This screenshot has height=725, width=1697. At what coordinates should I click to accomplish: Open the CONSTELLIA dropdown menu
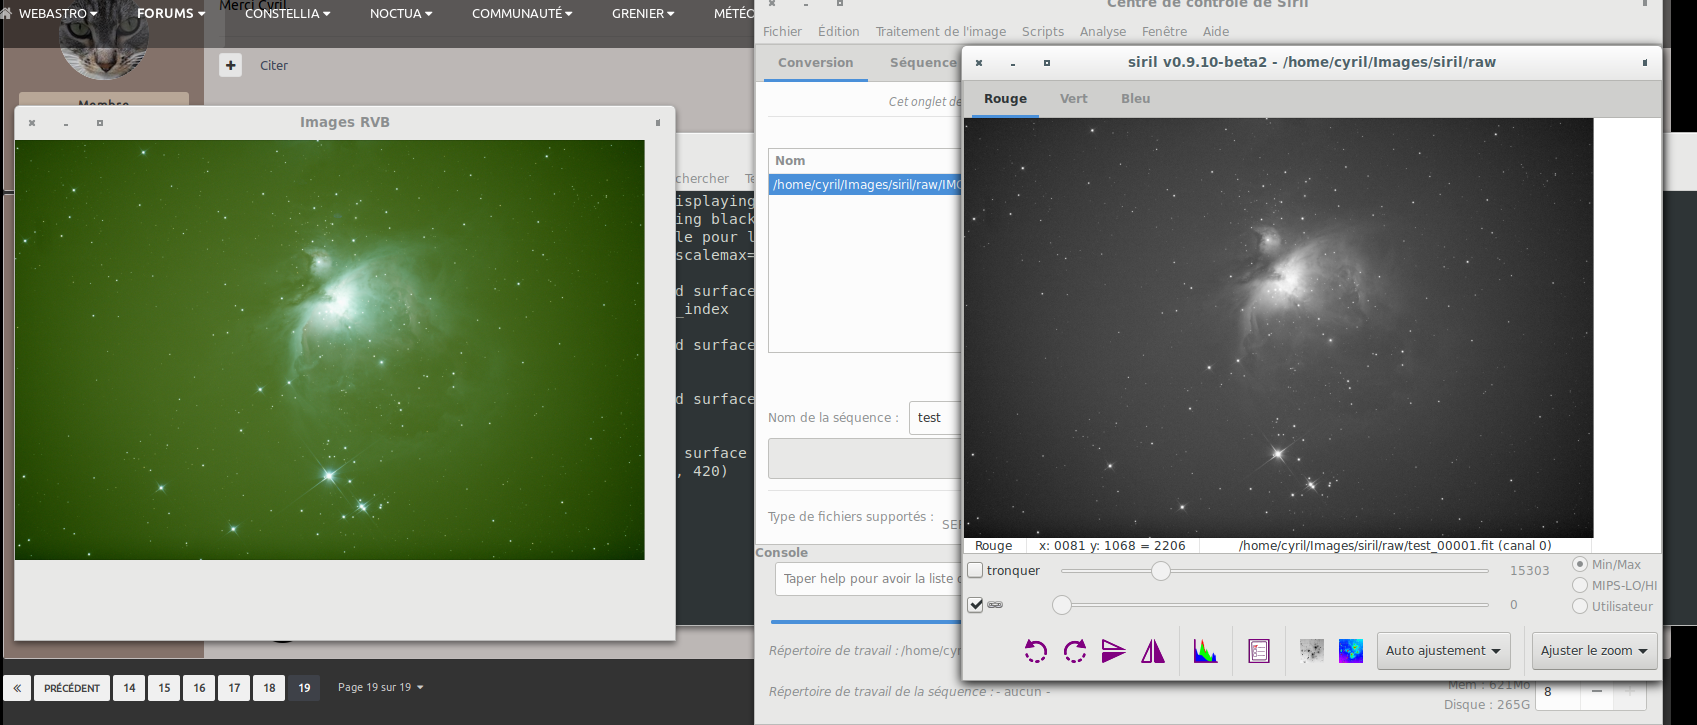point(287,14)
